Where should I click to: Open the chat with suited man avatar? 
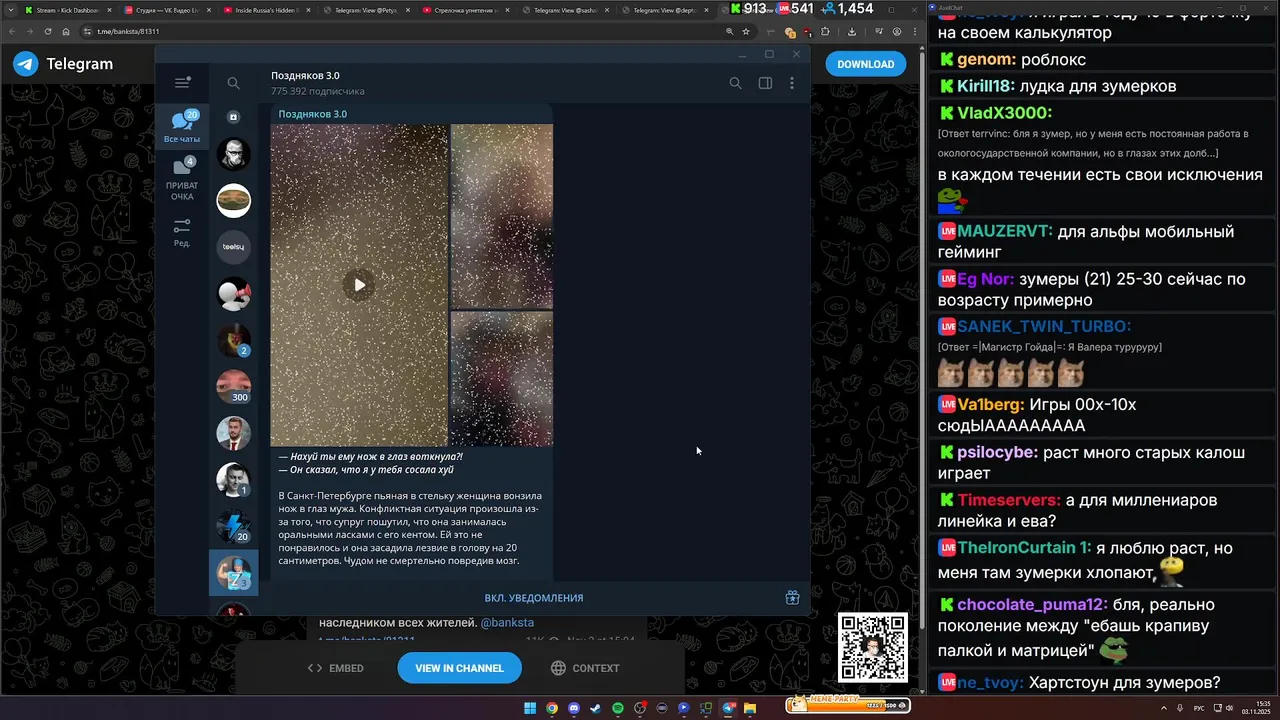point(234,433)
